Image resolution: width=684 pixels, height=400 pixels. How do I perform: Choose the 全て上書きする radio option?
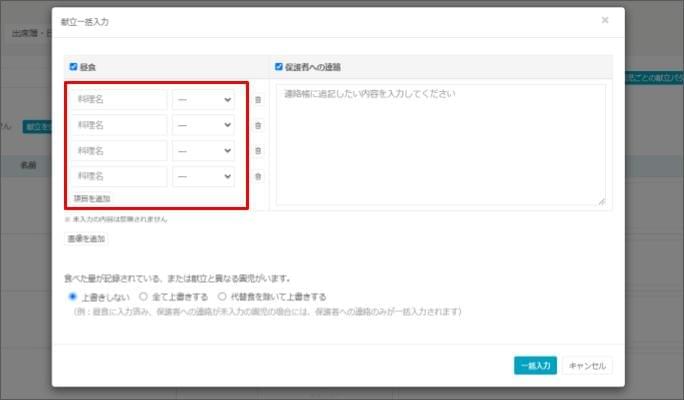pos(143,297)
